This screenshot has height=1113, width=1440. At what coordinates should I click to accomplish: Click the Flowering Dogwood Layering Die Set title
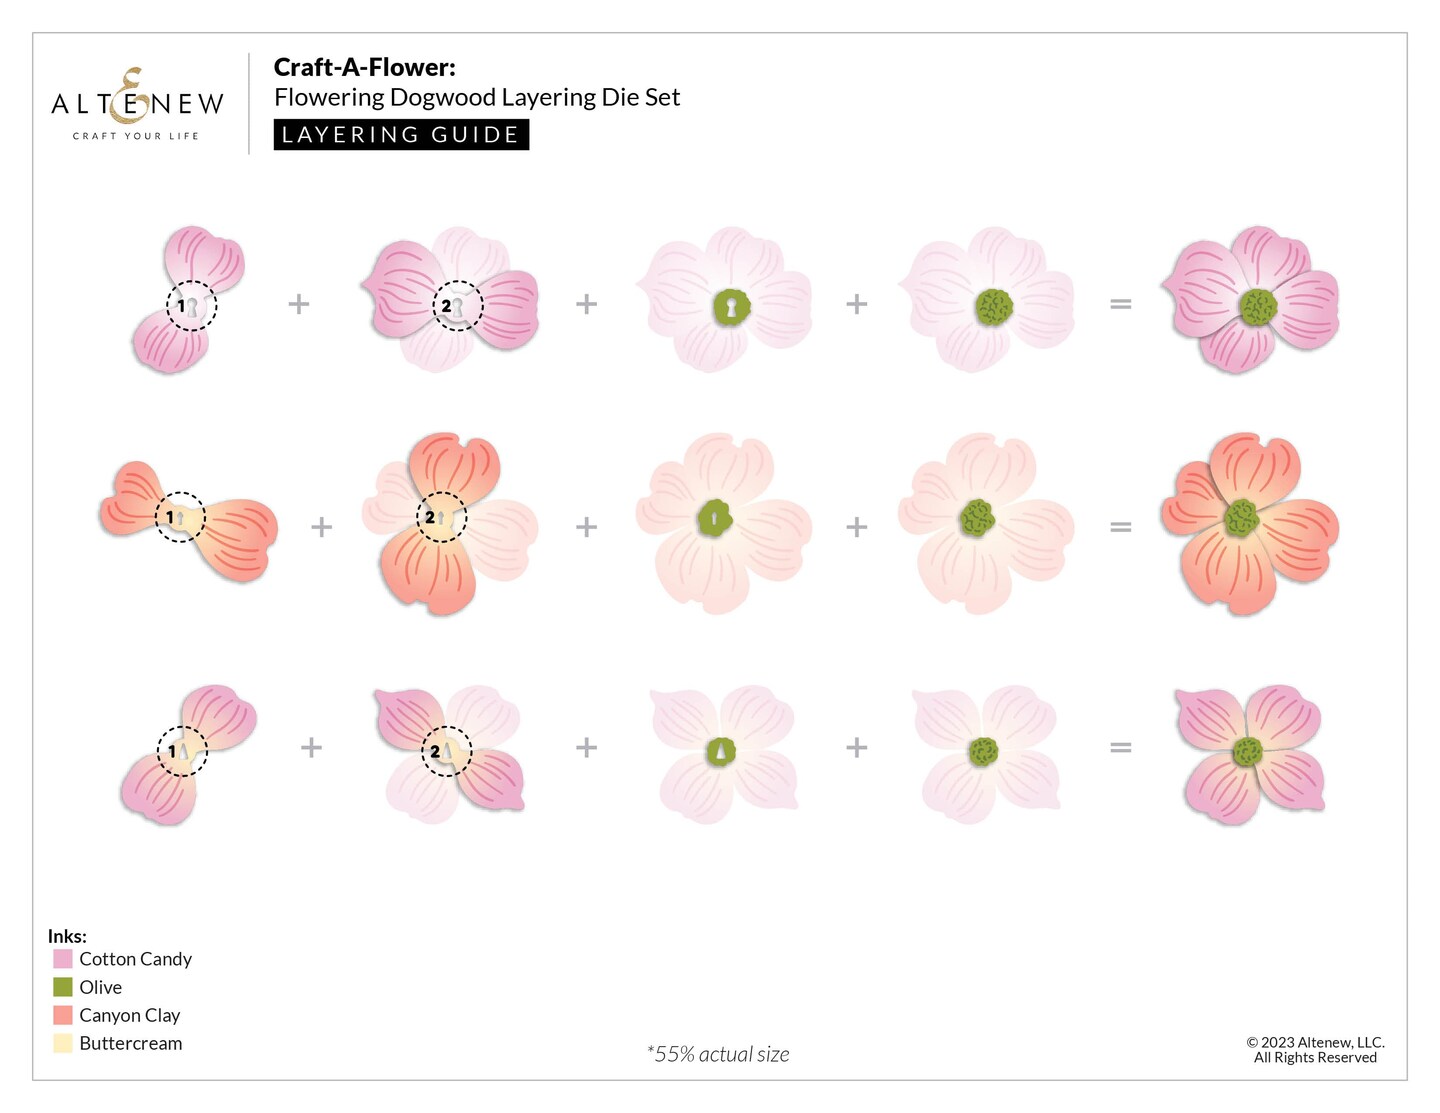click(476, 97)
